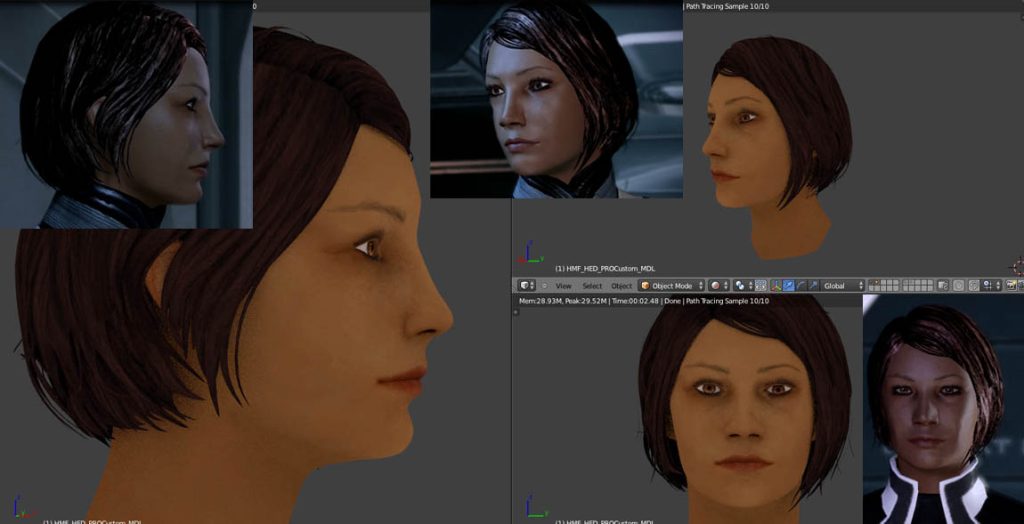
Task: Collapse the header menus toggle
Action: point(545,286)
